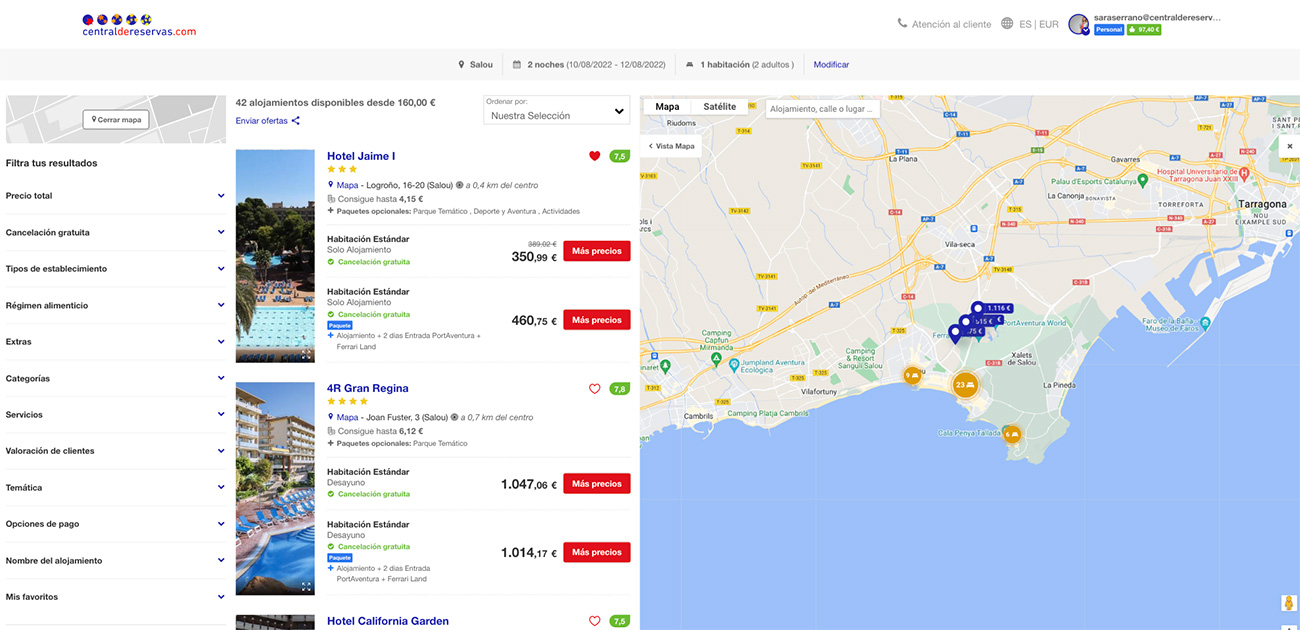The height and width of the screenshot is (630, 1300).
Task: Click the Palau d'Esports Catalunya map icon
Action: [x=1141, y=181]
